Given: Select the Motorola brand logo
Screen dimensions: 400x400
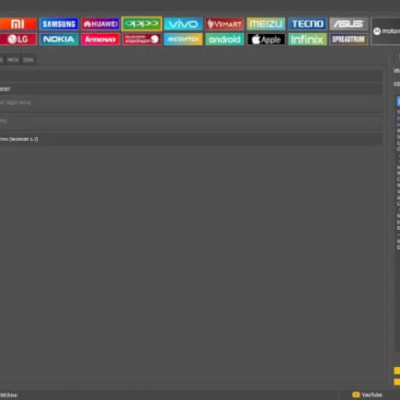Looking at the screenshot, I should [386, 31].
